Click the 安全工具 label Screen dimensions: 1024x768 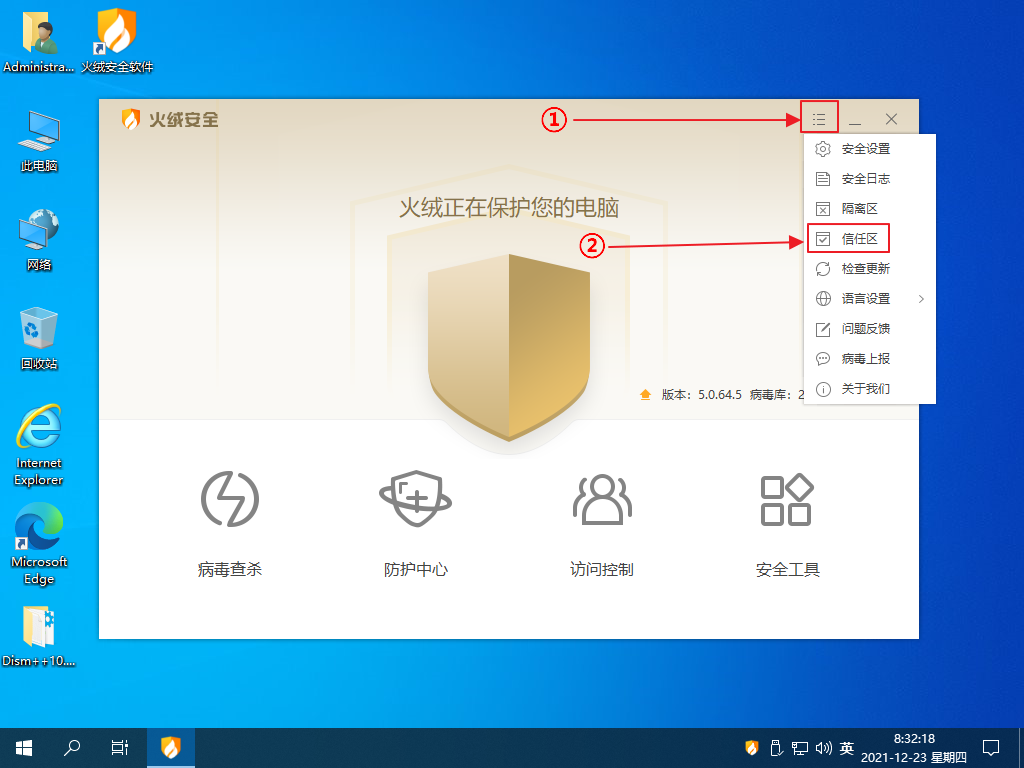788,569
